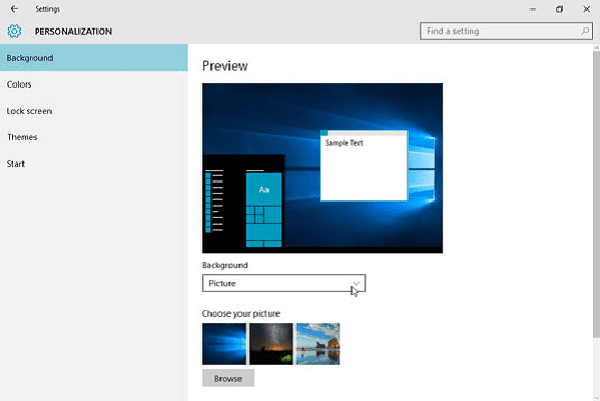
Task: Restore down the Settings window
Action: click(x=559, y=9)
